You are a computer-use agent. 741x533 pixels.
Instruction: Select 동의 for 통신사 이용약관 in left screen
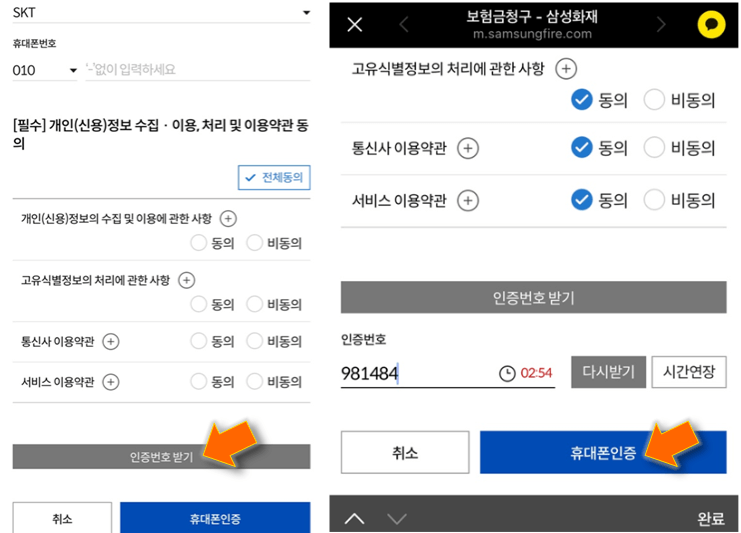click(198, 341)
